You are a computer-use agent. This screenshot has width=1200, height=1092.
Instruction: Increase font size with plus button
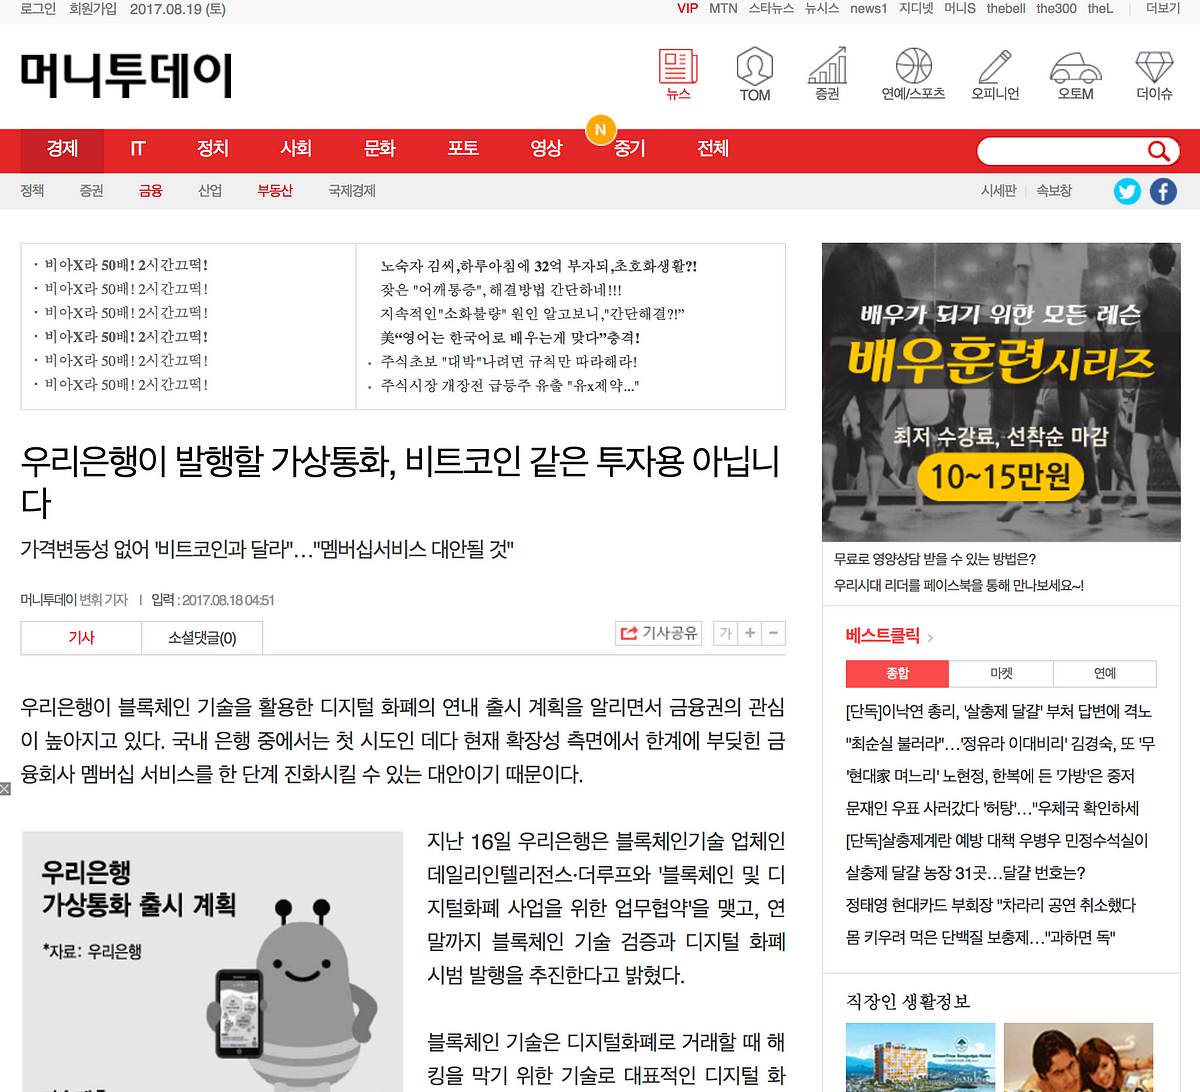point(750,633)
